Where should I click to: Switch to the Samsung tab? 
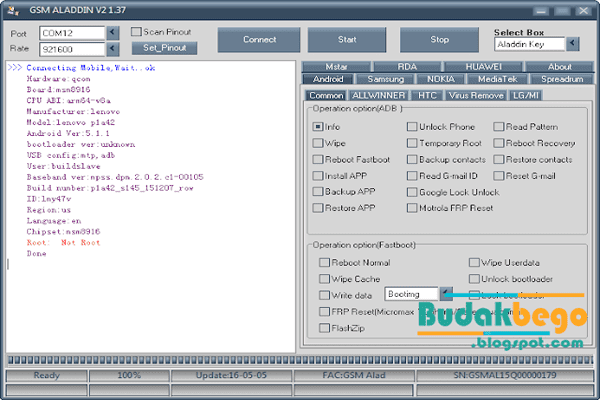pos(385,79)
